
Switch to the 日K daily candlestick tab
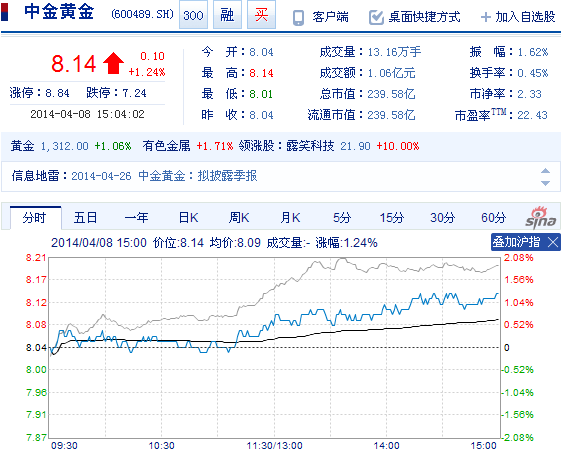tap(188, 217)
